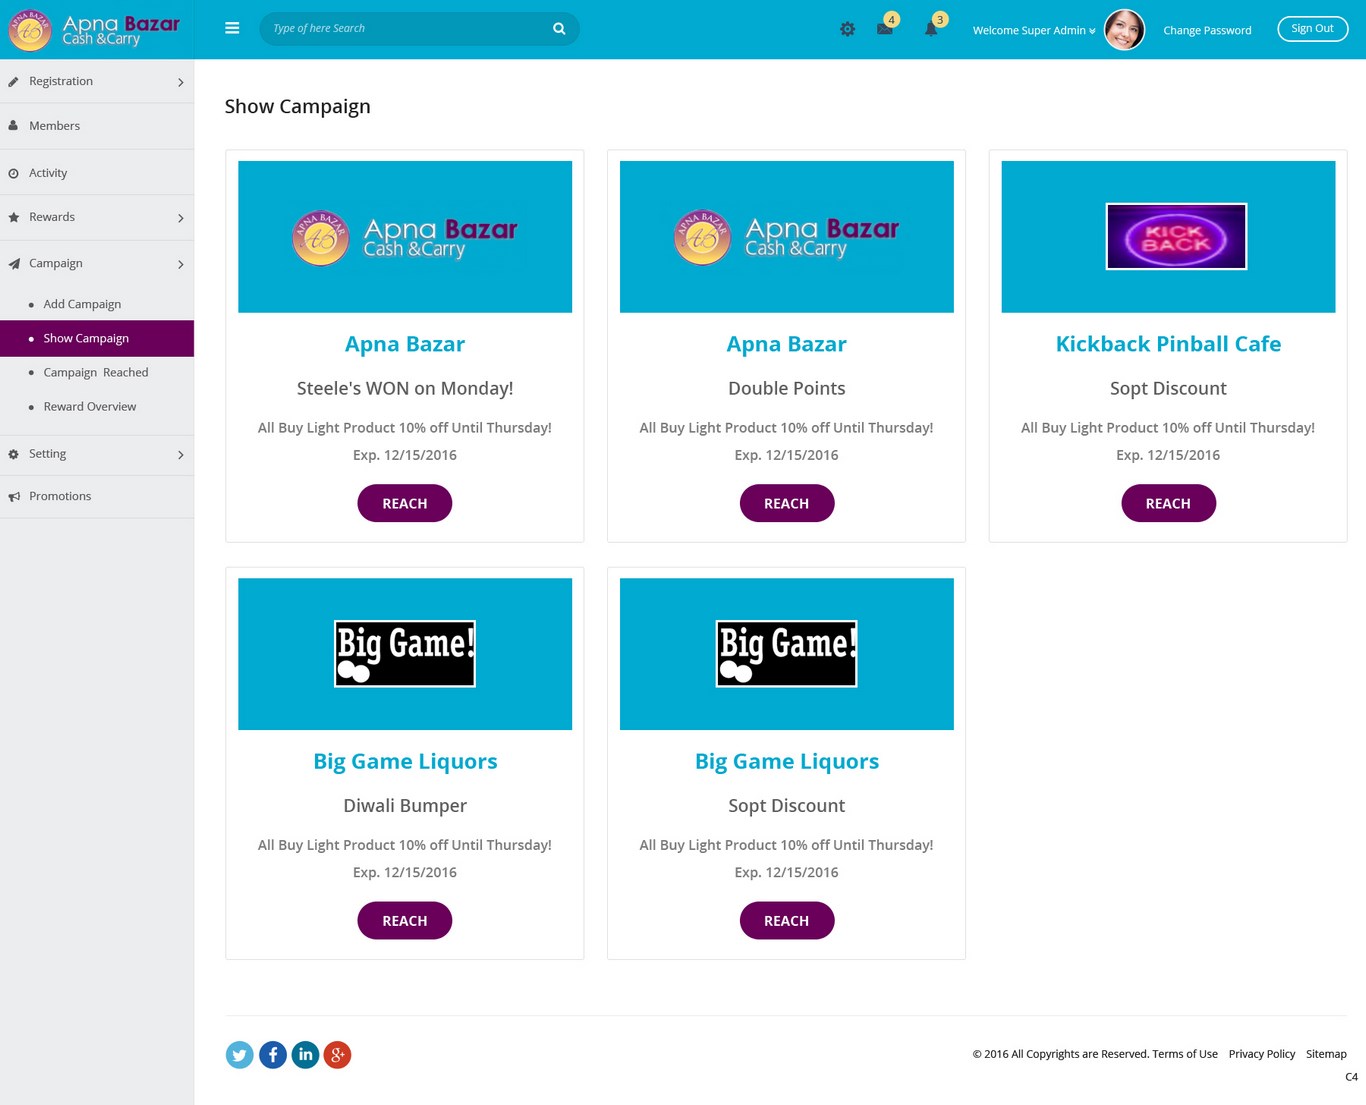Click the Members person icon

14,126
